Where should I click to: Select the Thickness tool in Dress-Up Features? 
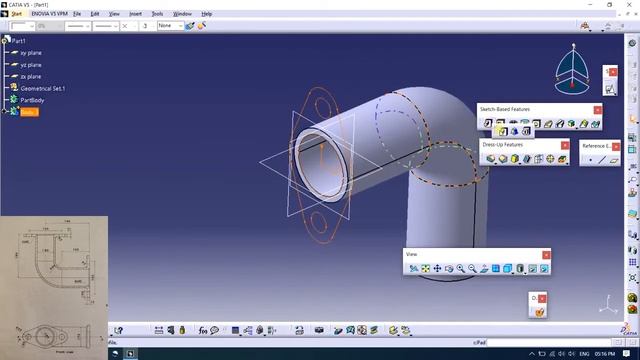(538, 159)
